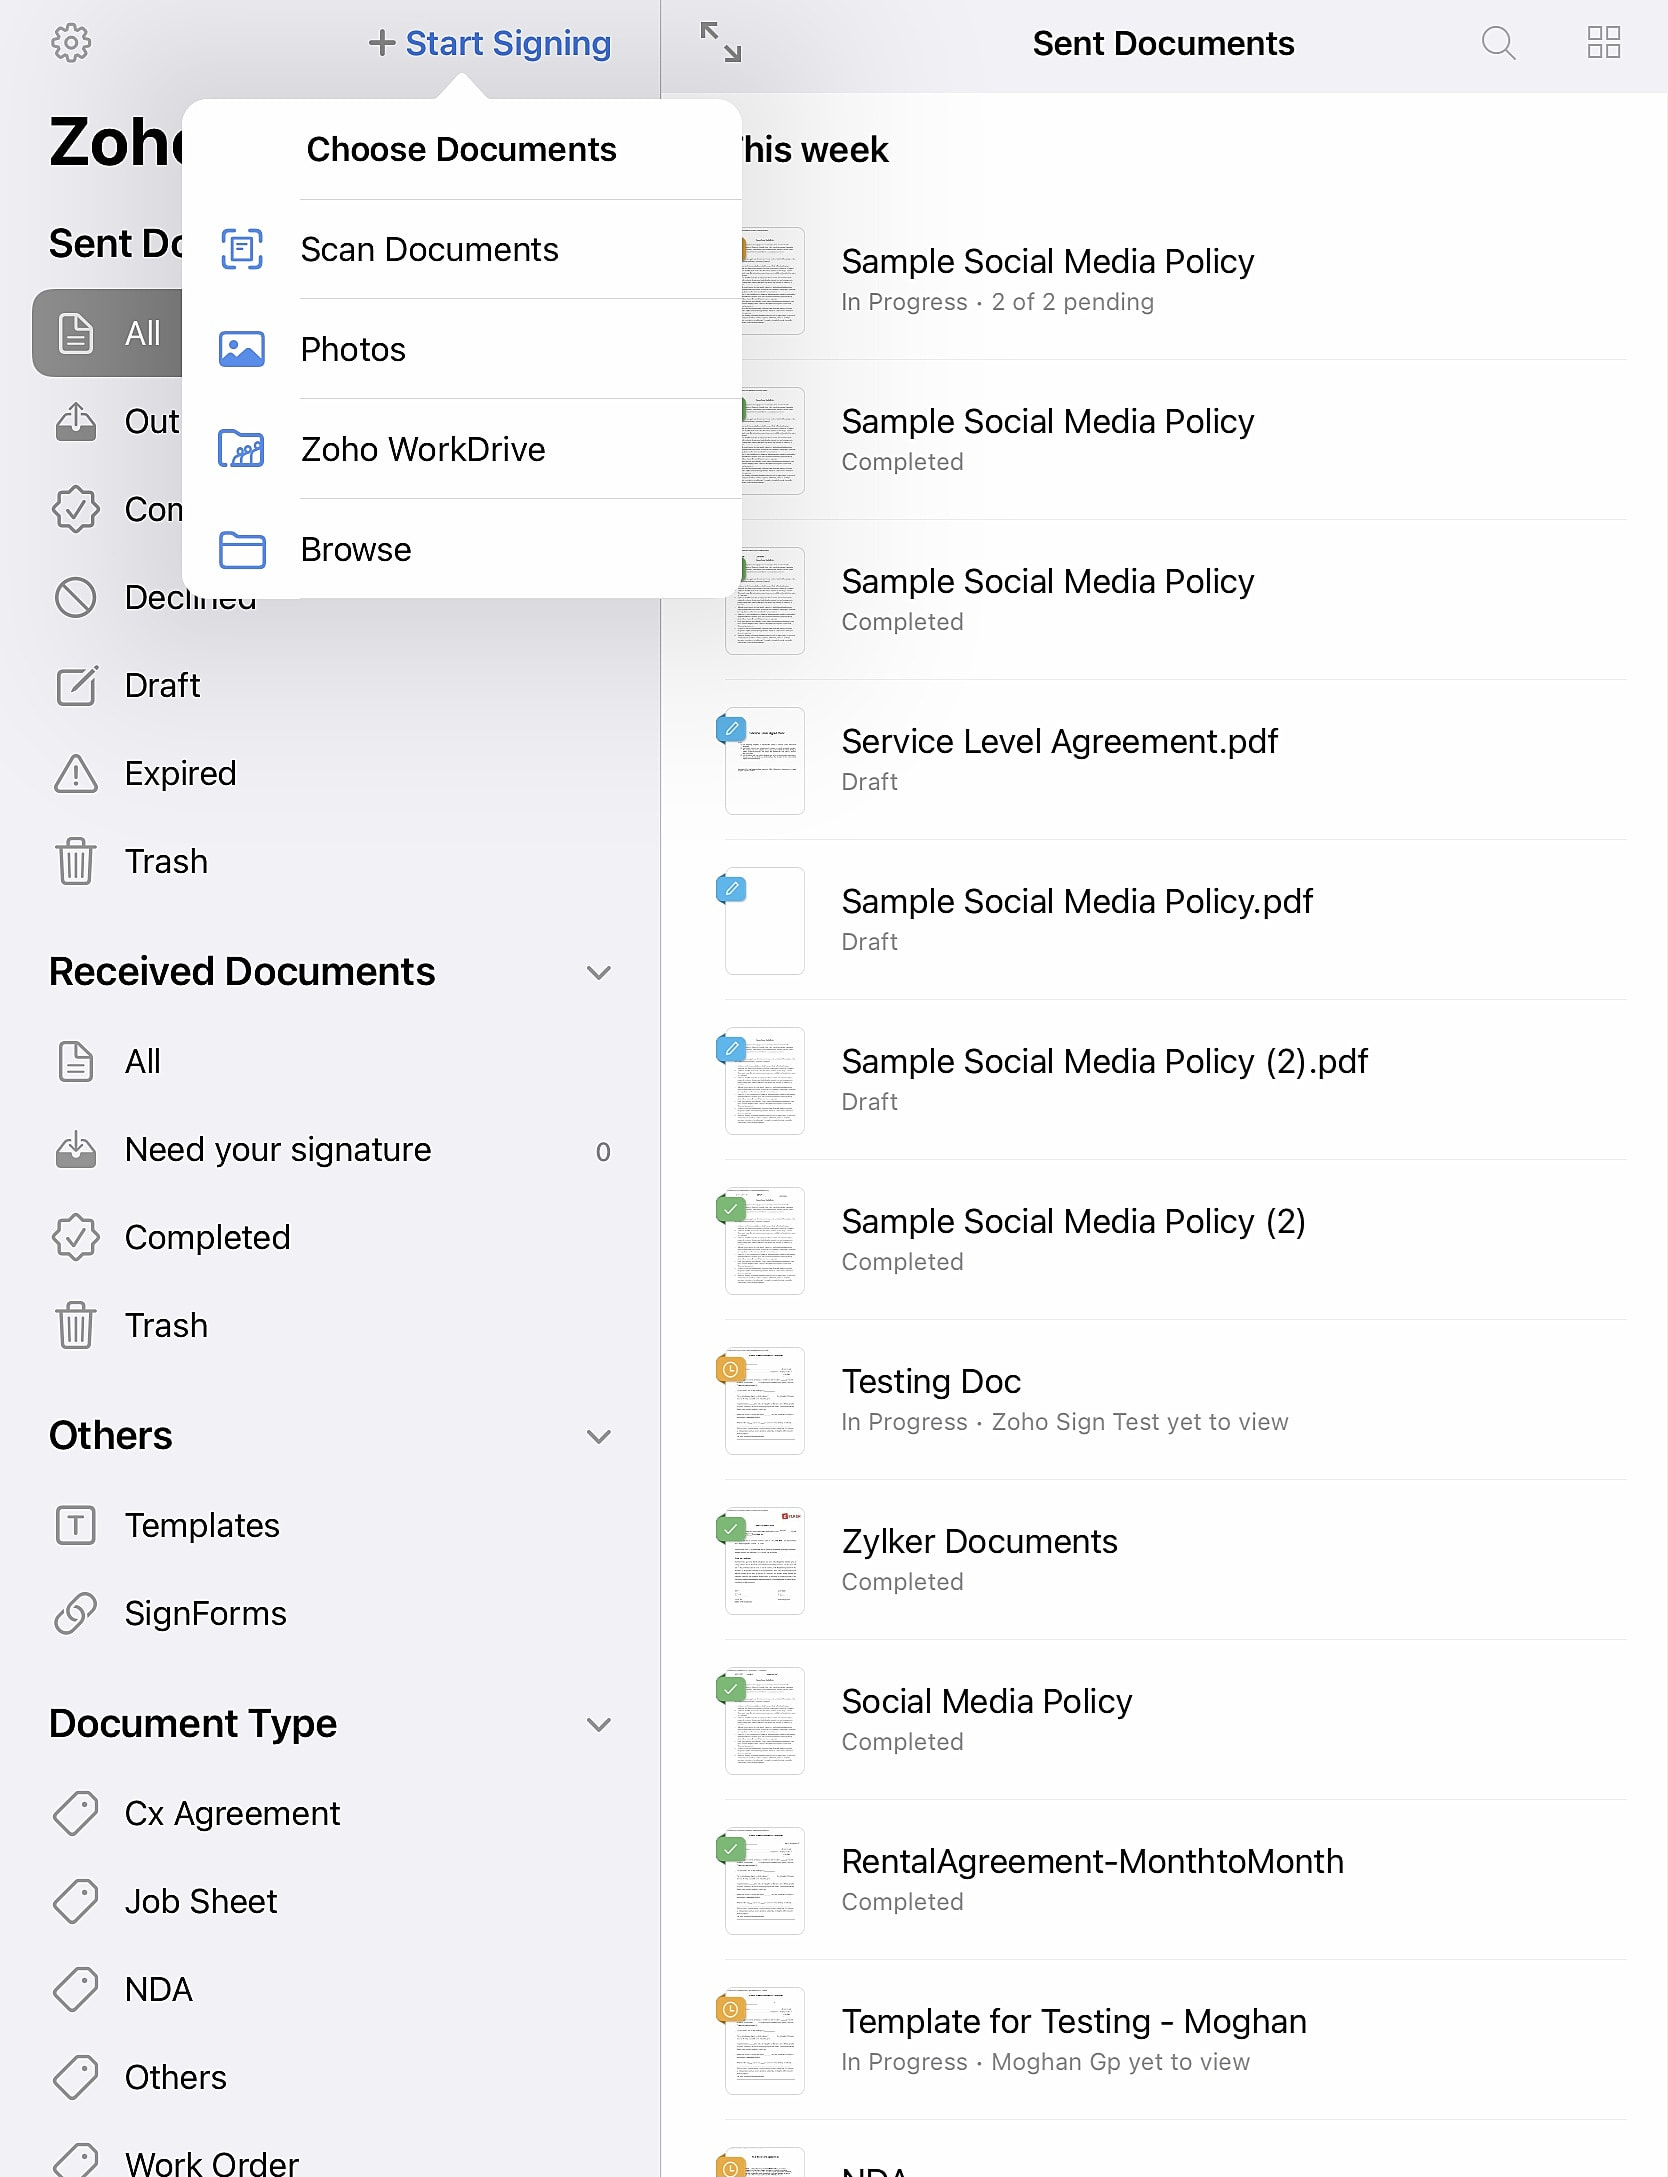Click the Sent Documents All page icon

click(x=76, y=333)
